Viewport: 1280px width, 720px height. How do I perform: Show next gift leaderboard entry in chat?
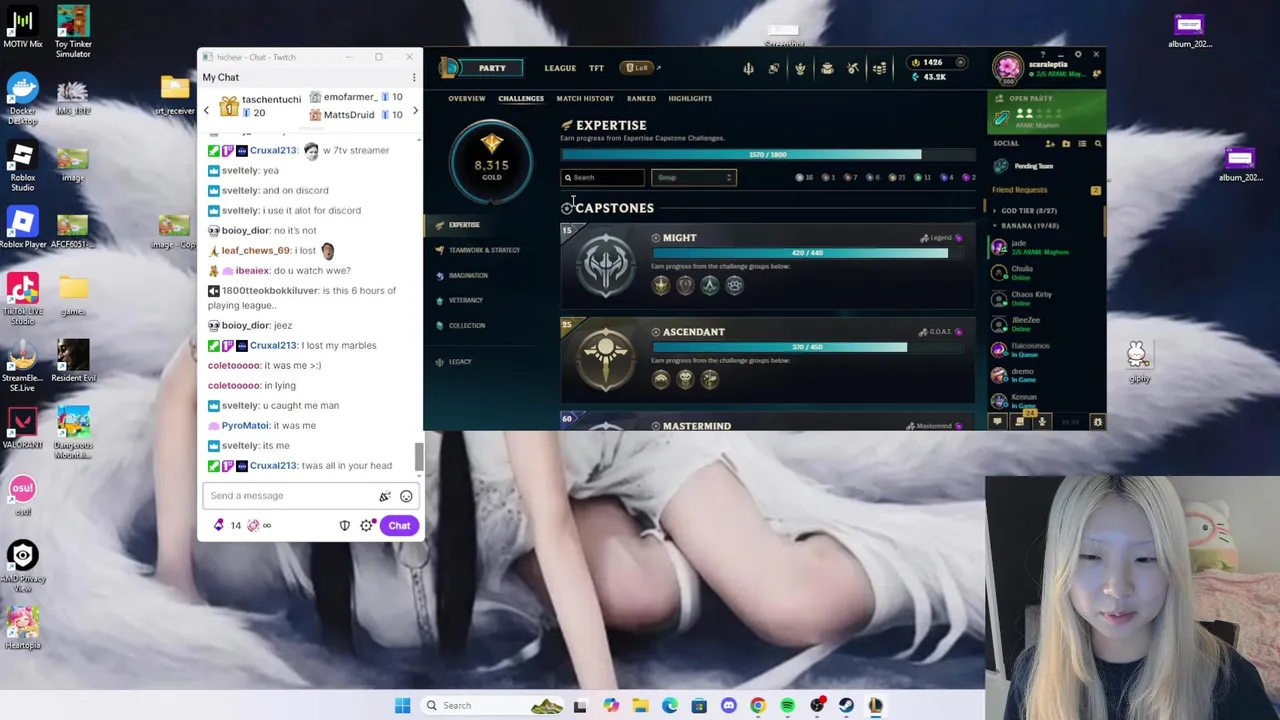(x=415, y=111)
